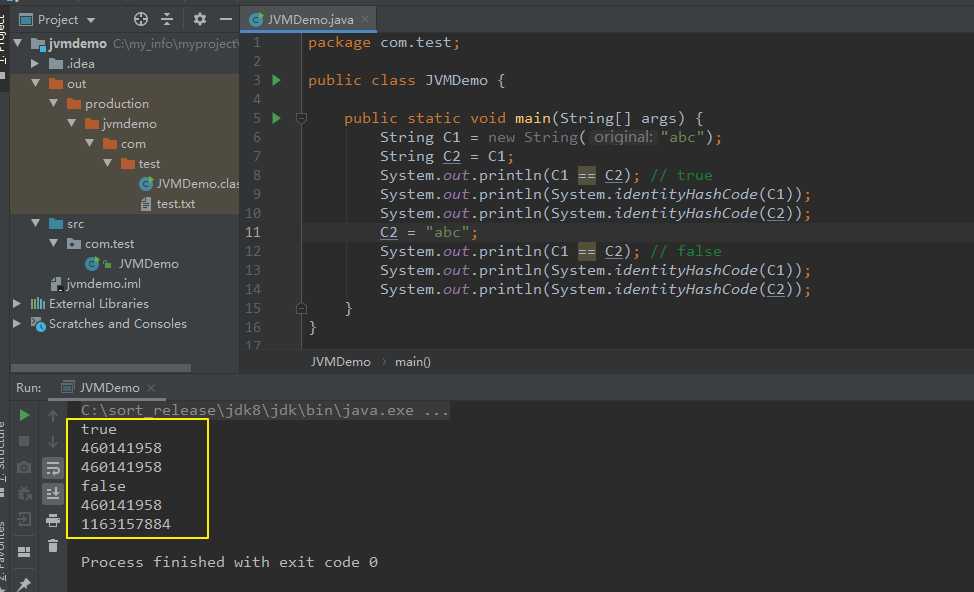974x592 pixels.
Task: Click line 11 code C2 = "abc"
Action: coord(429,232)
